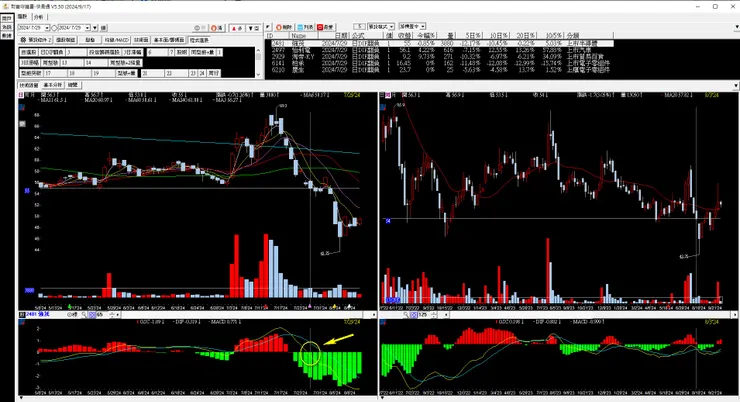This screenshot has height=402, width=740.
Task: Select stock row 2929 in results list
Action: click(442, 56)
